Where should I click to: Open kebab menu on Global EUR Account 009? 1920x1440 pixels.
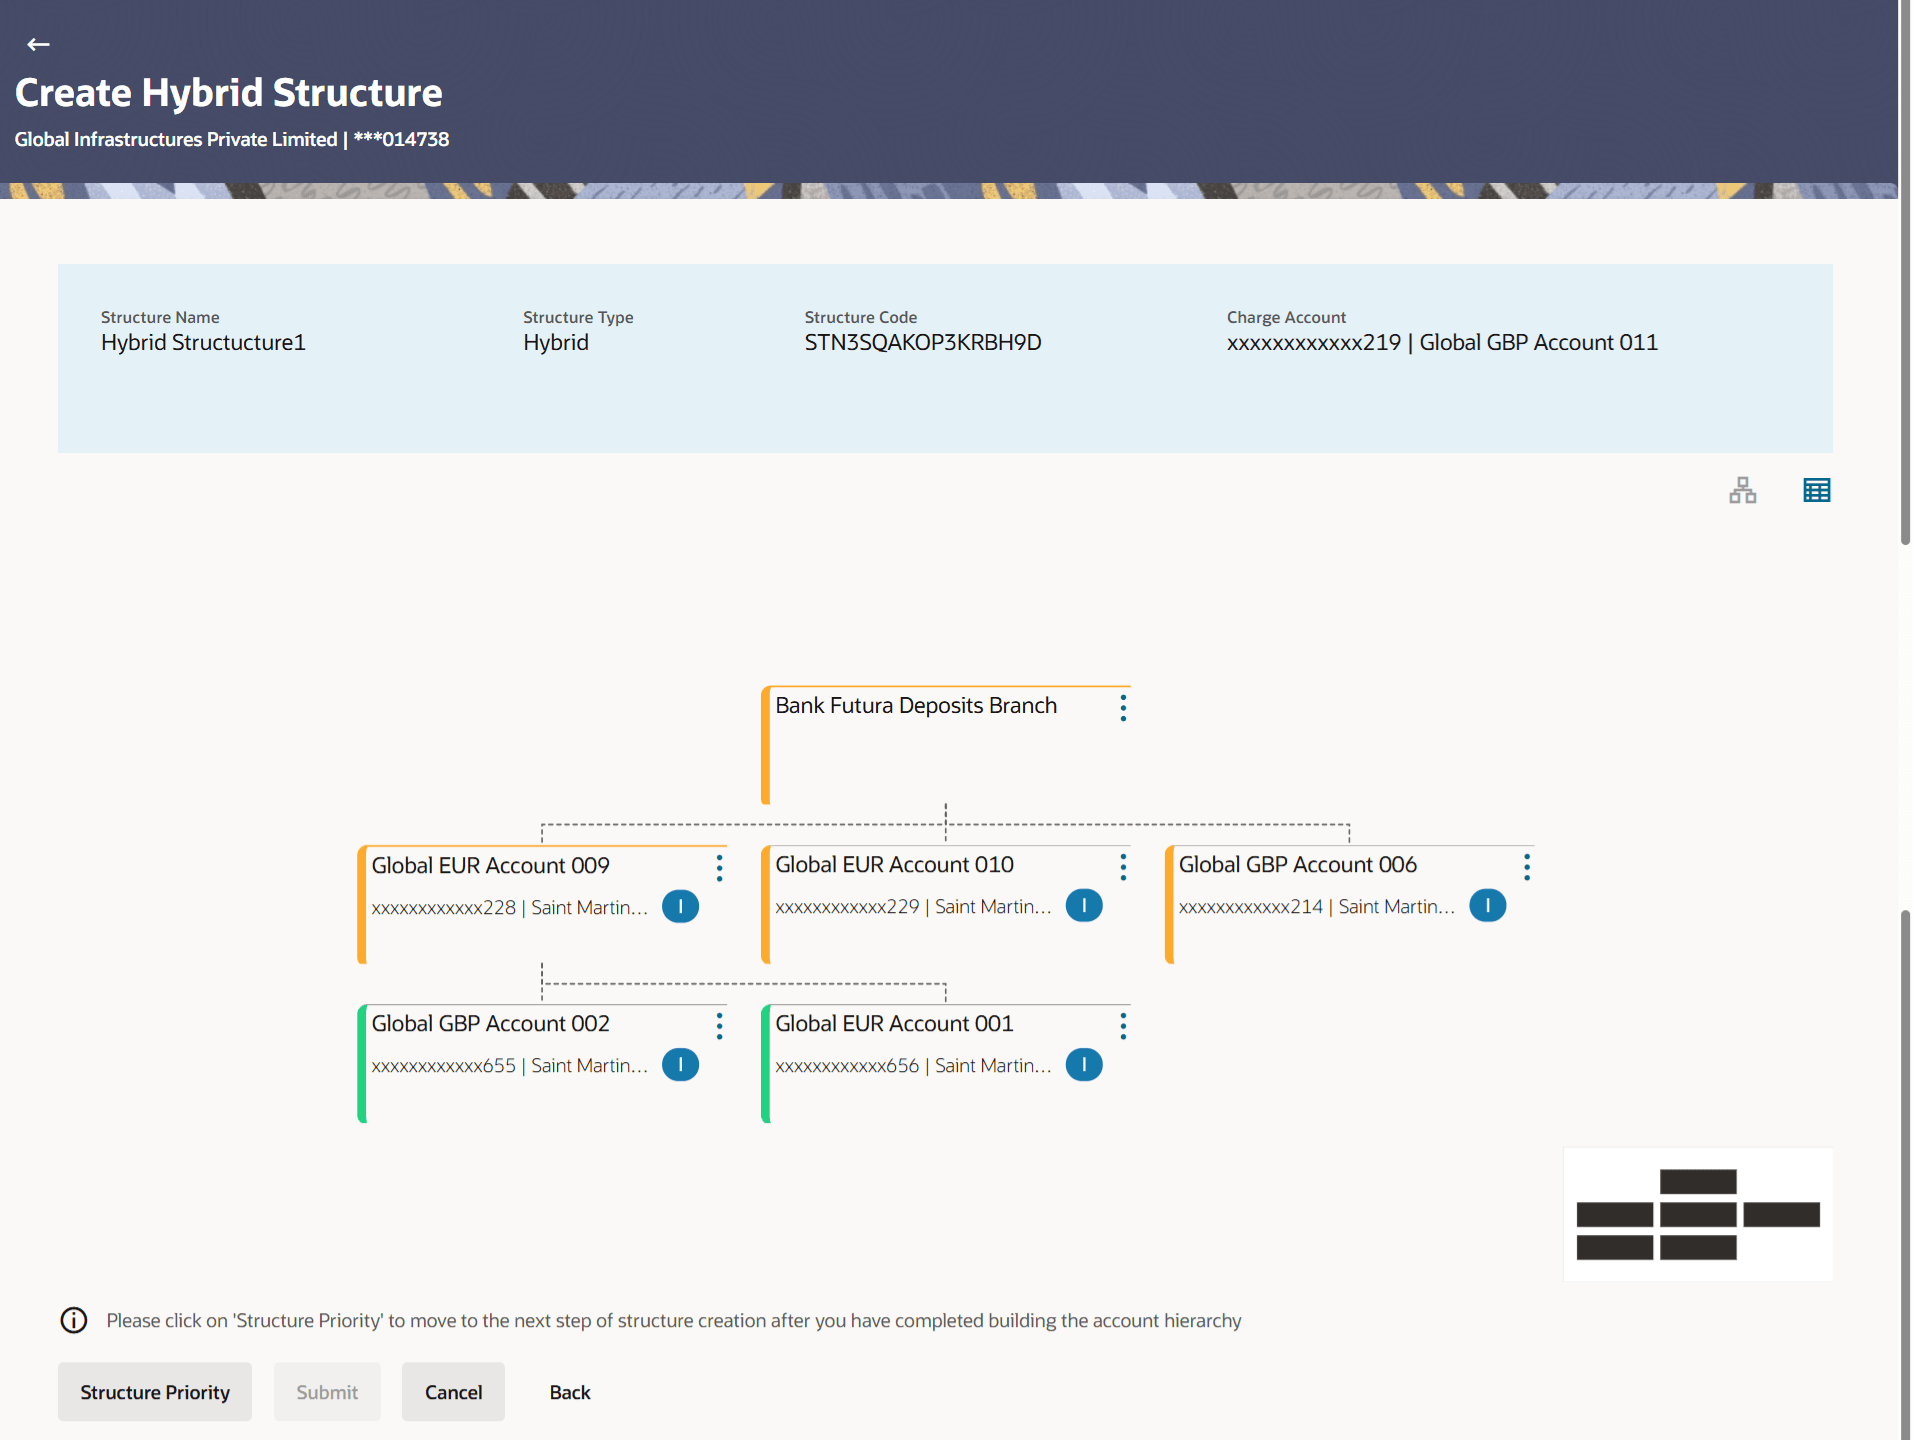[719, 868]
